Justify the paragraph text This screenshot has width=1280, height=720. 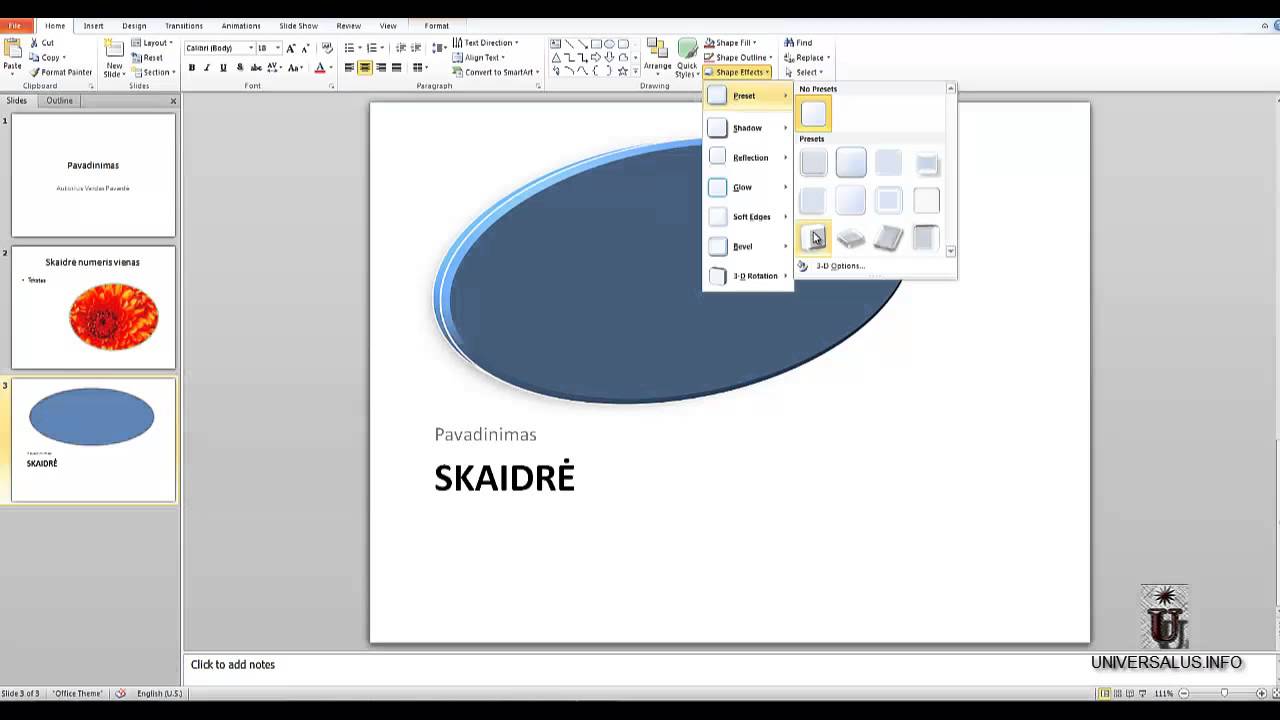pos(397,68)
